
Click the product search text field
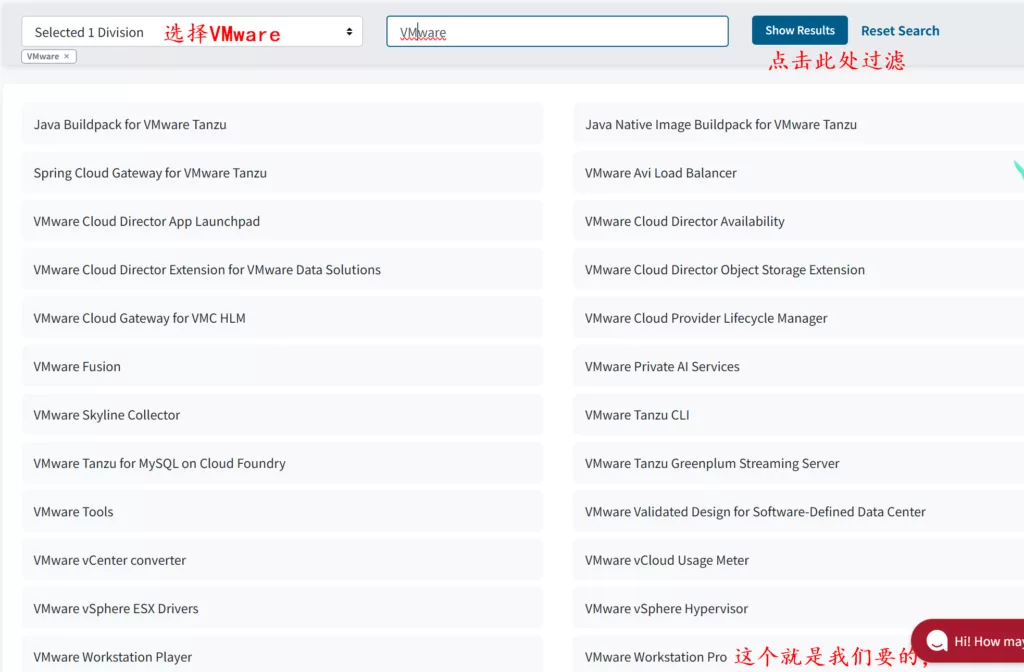[x=557, y=32]
